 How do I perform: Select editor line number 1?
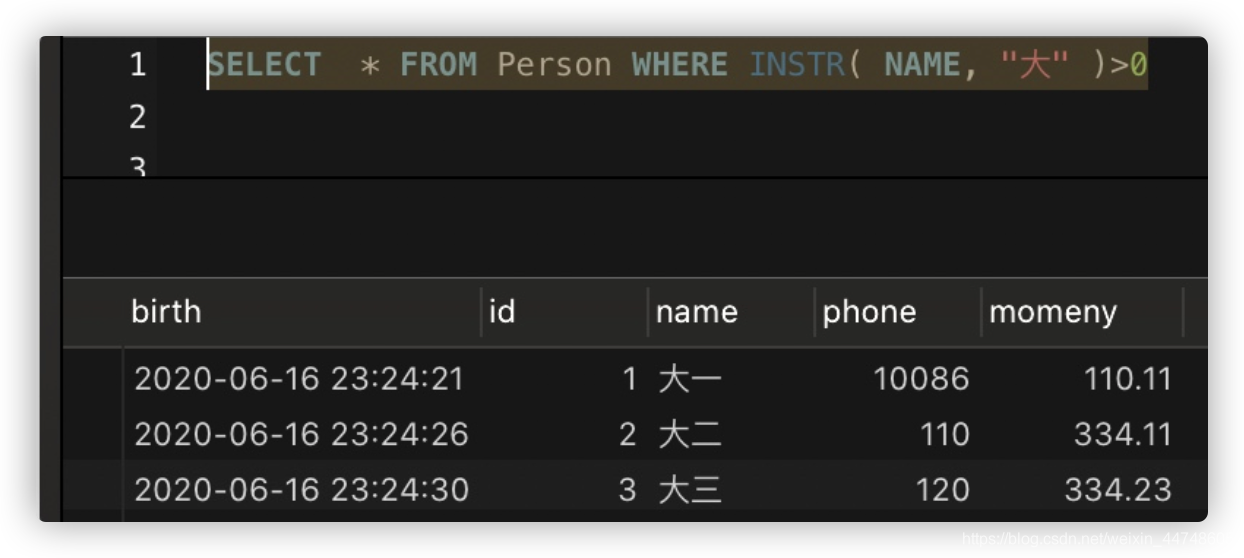pos(138,65)
